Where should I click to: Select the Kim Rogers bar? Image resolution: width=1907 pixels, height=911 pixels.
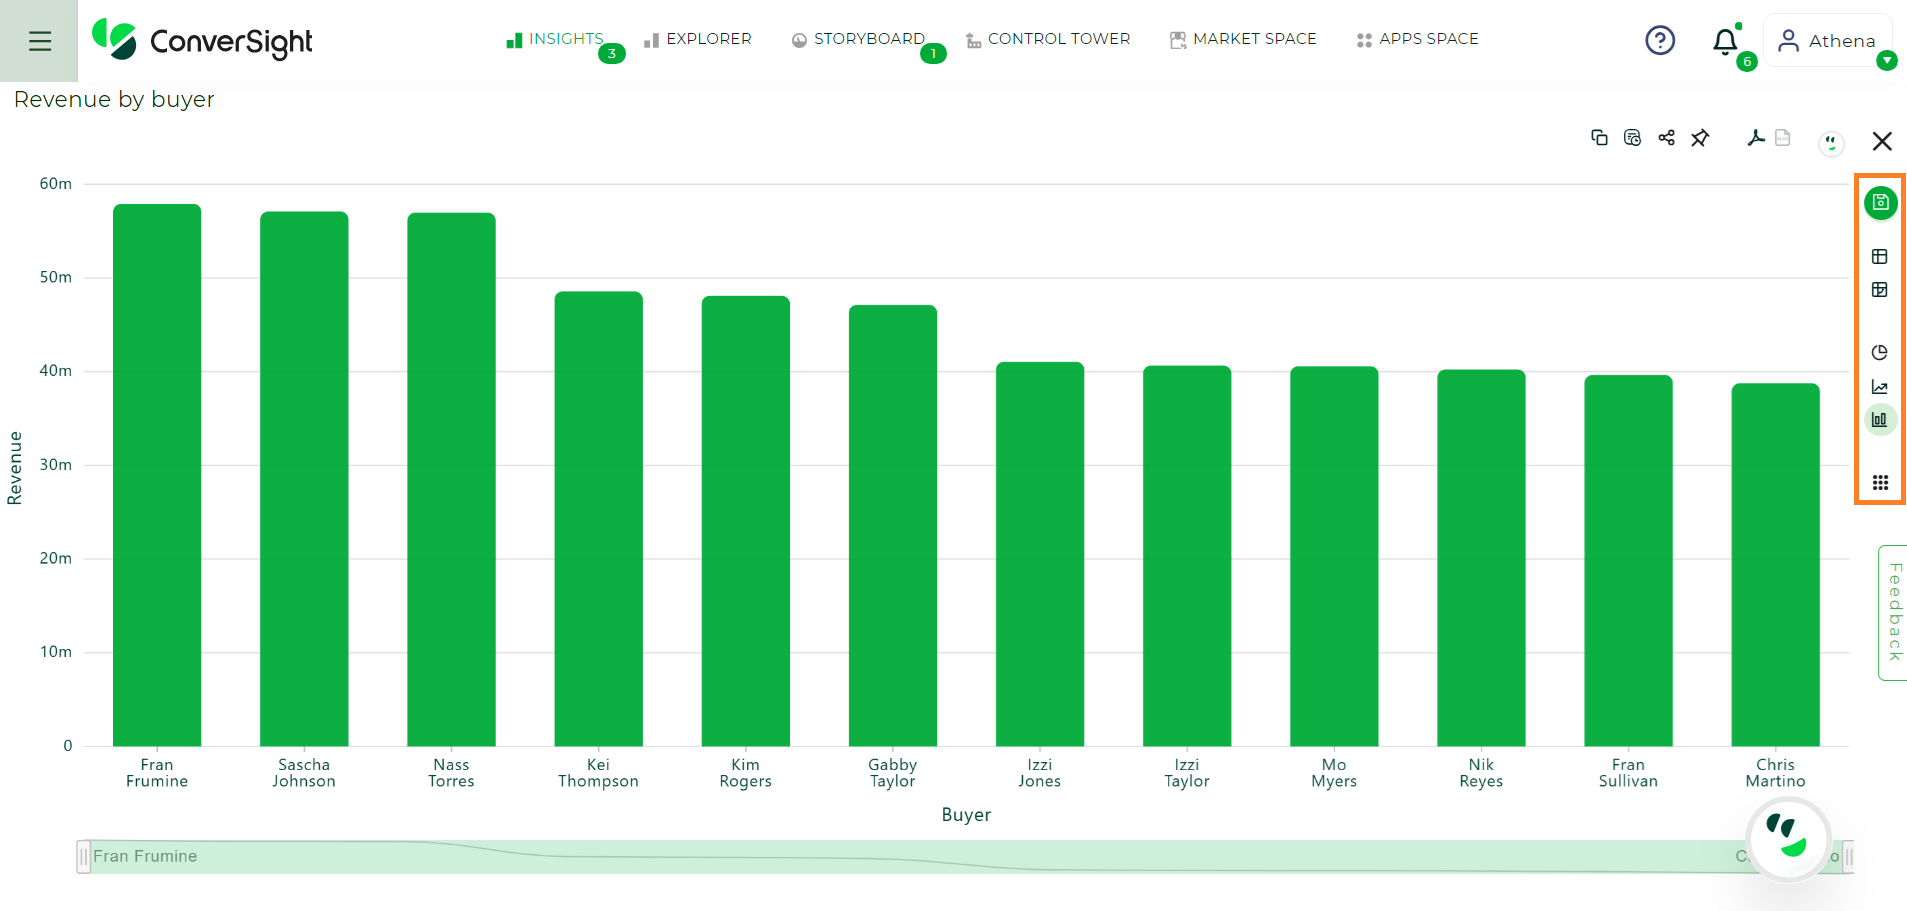click(745, 521)
